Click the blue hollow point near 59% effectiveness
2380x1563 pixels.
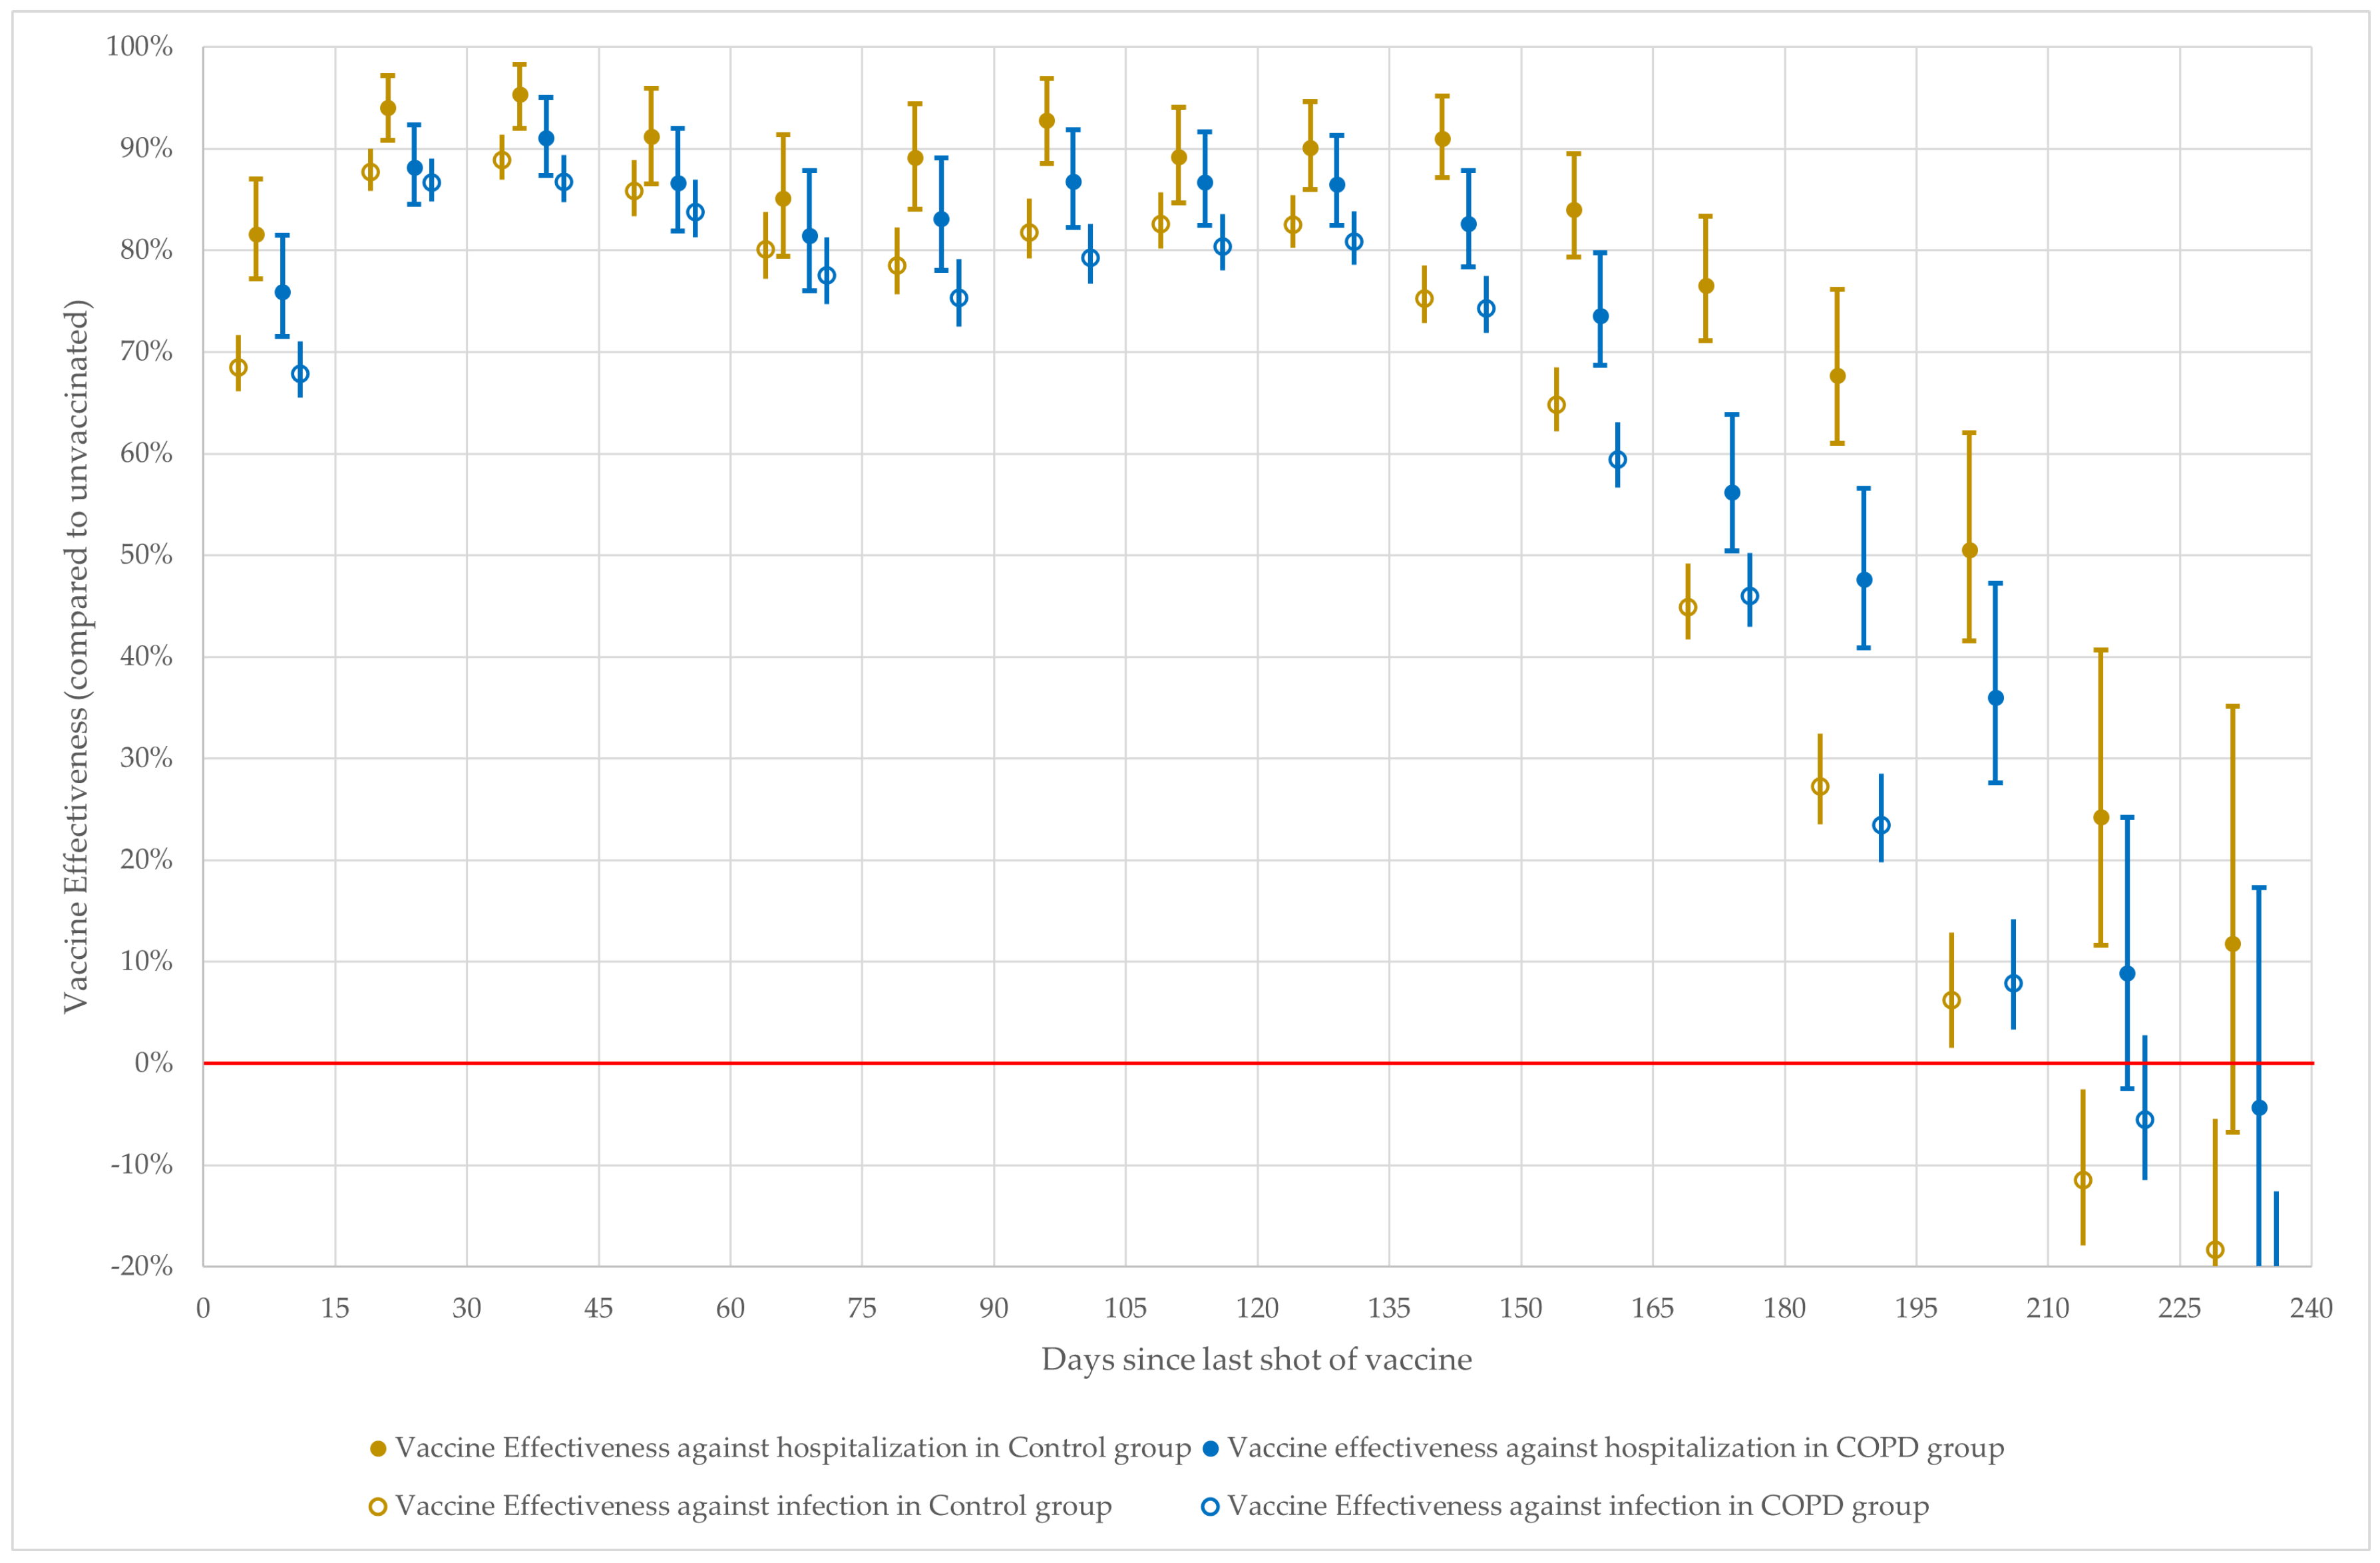point(1617,460)
